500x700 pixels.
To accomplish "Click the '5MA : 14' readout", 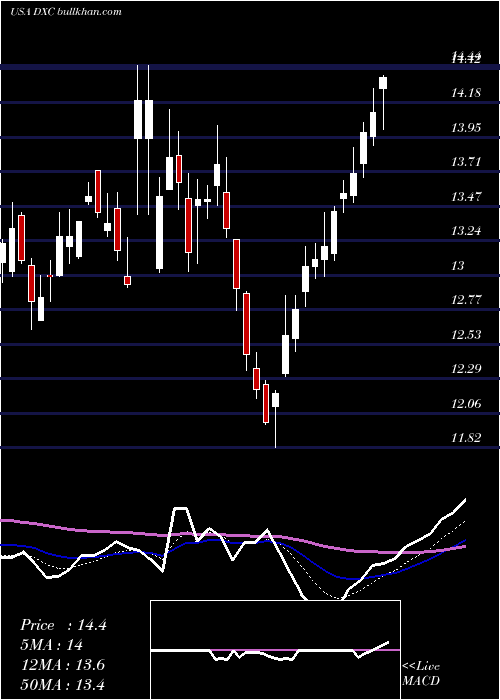I will (51, 645).
